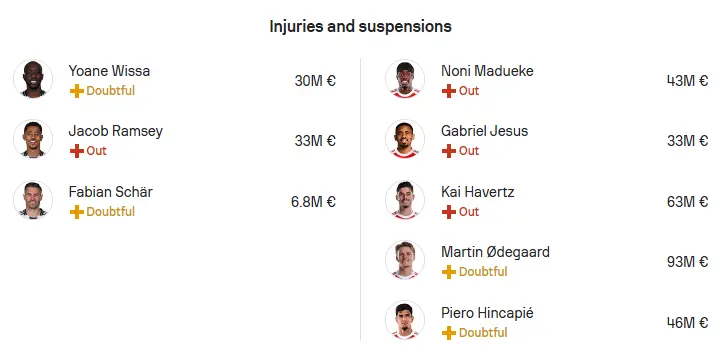The height and width of the screenshot is (360, 721).
Task: Click the red out icon under Kai Havertz
Action: pyautogui.click(x=449, y=212)
